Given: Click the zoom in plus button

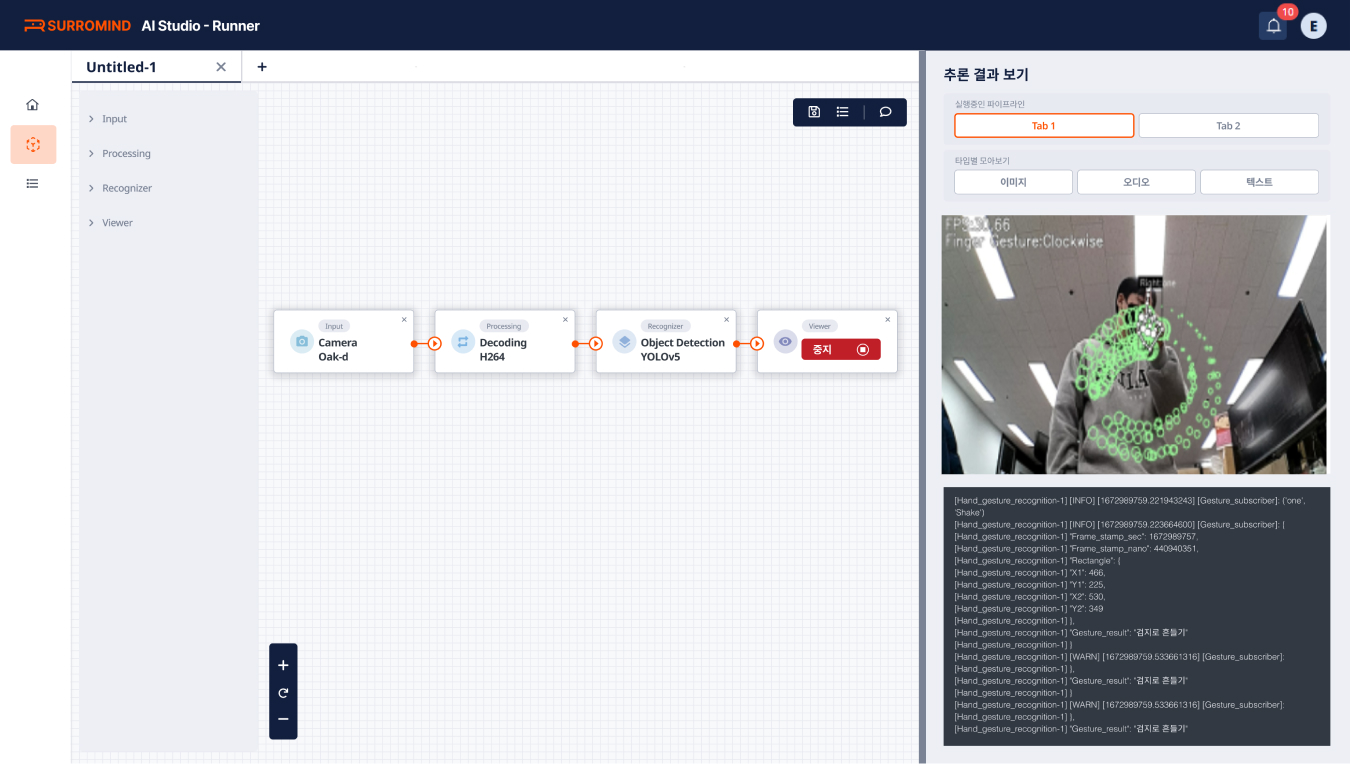Looking at the screenshot, I should 283,666.
